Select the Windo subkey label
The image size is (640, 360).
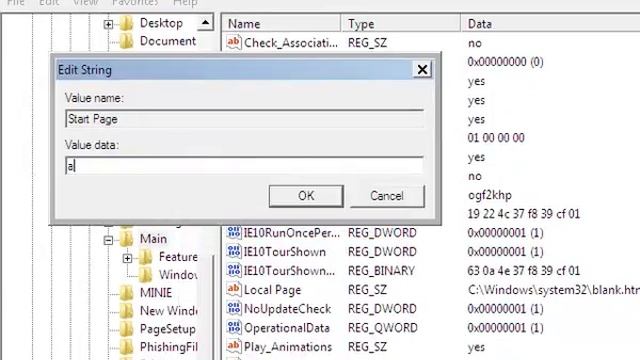pyautogui.click(x=178, y=275)
